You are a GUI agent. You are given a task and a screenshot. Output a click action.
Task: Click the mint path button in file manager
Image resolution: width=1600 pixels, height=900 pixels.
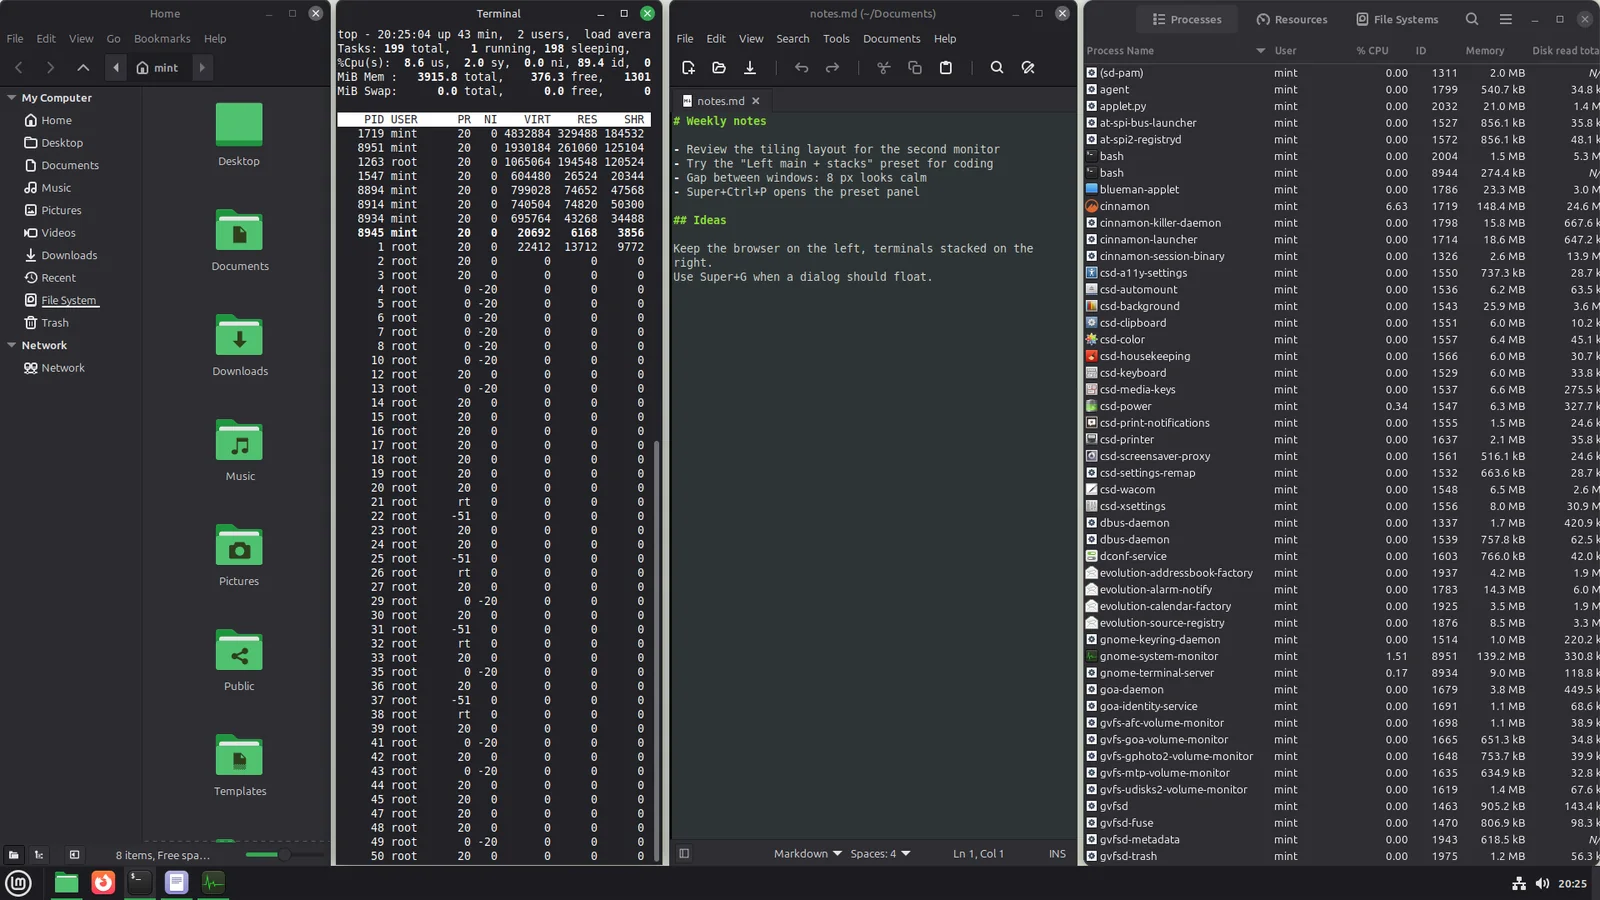158,68
